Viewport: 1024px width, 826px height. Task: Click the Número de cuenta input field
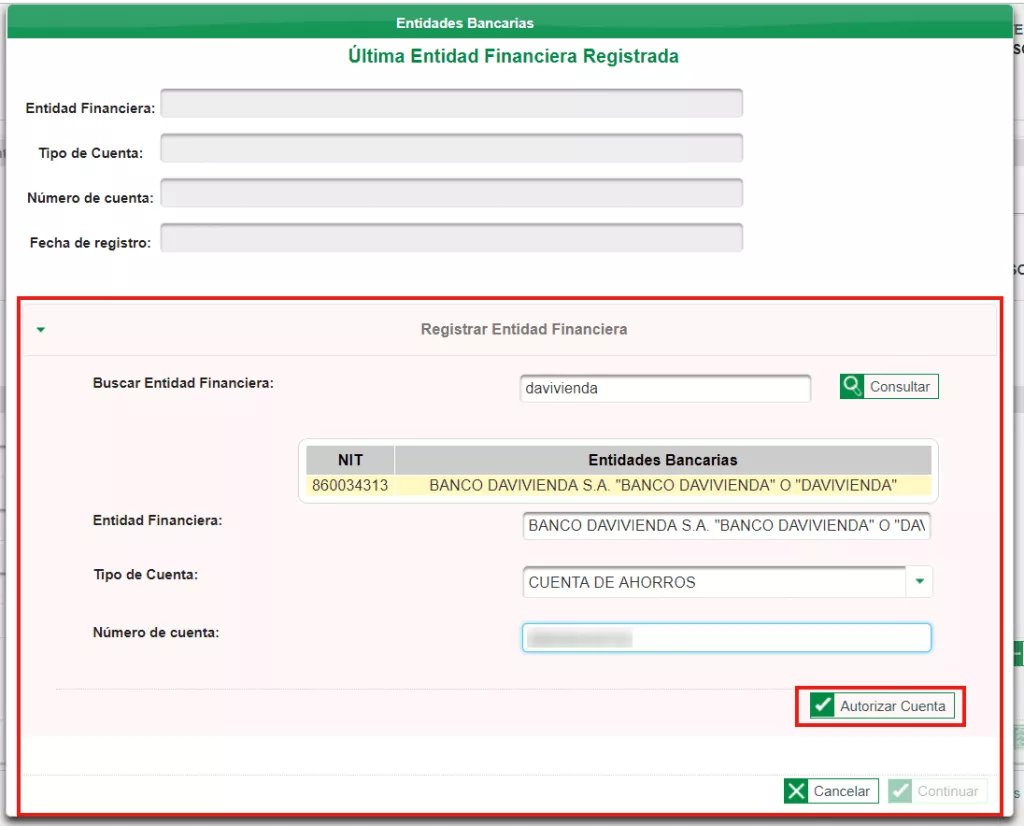726,637
